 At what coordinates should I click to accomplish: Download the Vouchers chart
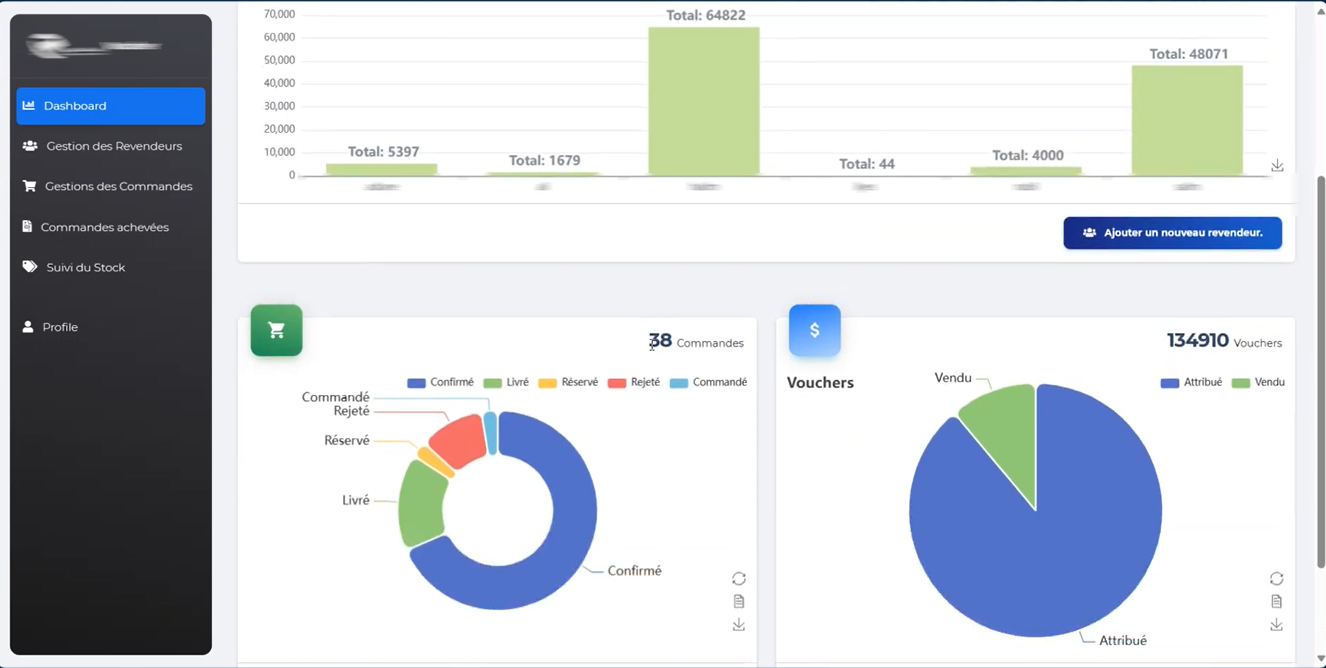1276,623
